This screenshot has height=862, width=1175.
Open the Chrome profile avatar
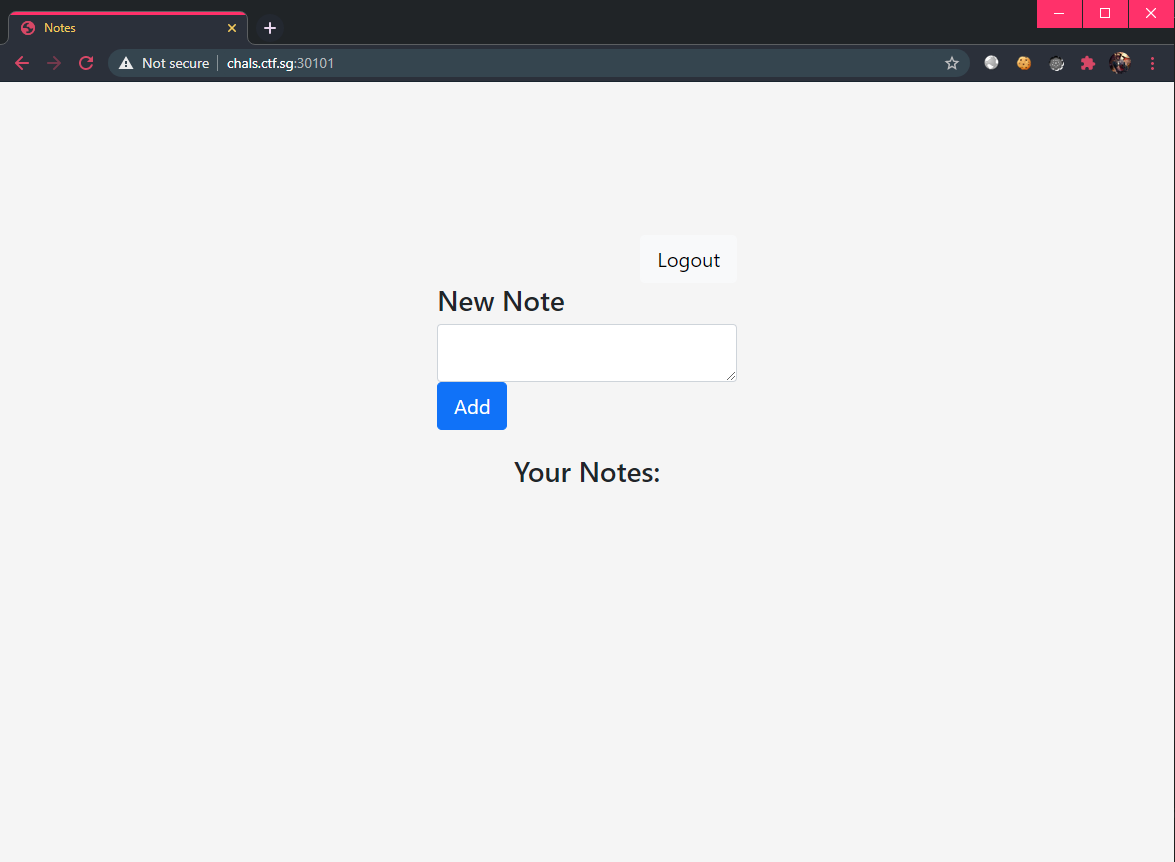click(x=1120, y=62)
